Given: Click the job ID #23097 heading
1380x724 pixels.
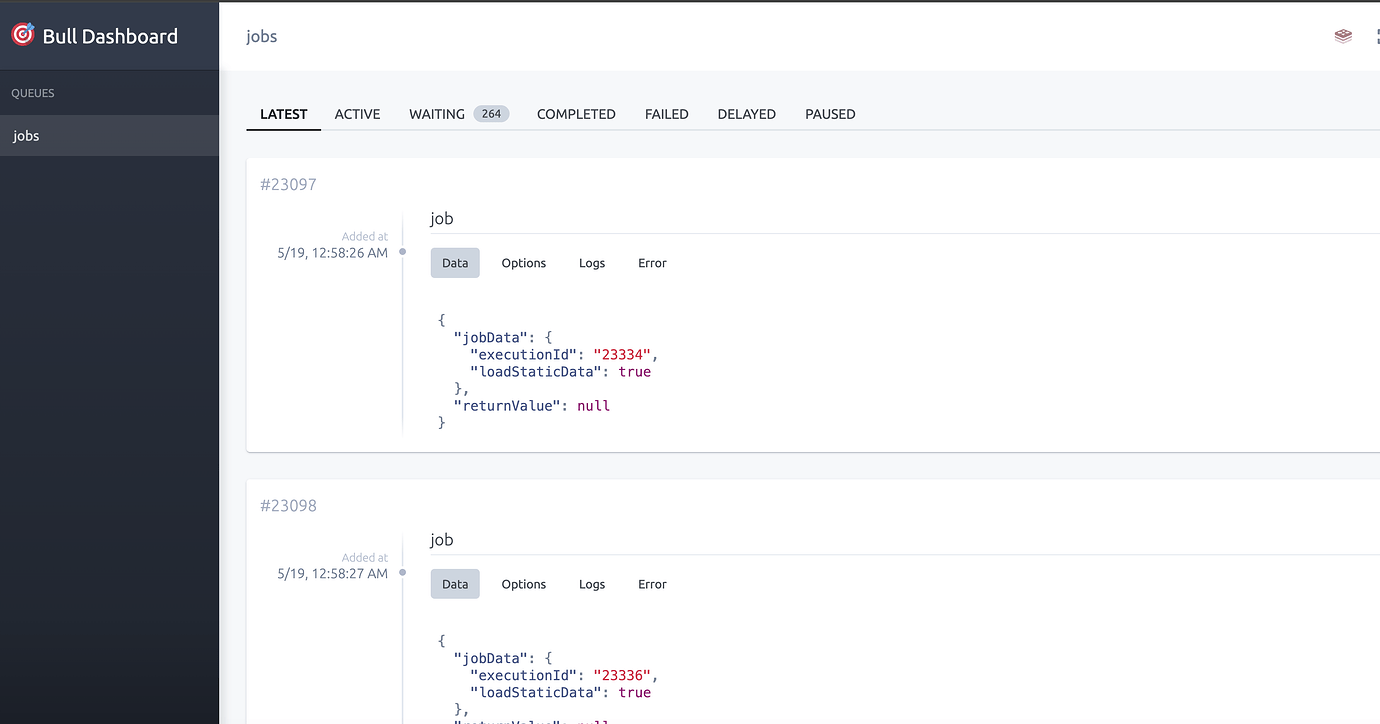Looking at the screenshot, I should pos(288,184).
